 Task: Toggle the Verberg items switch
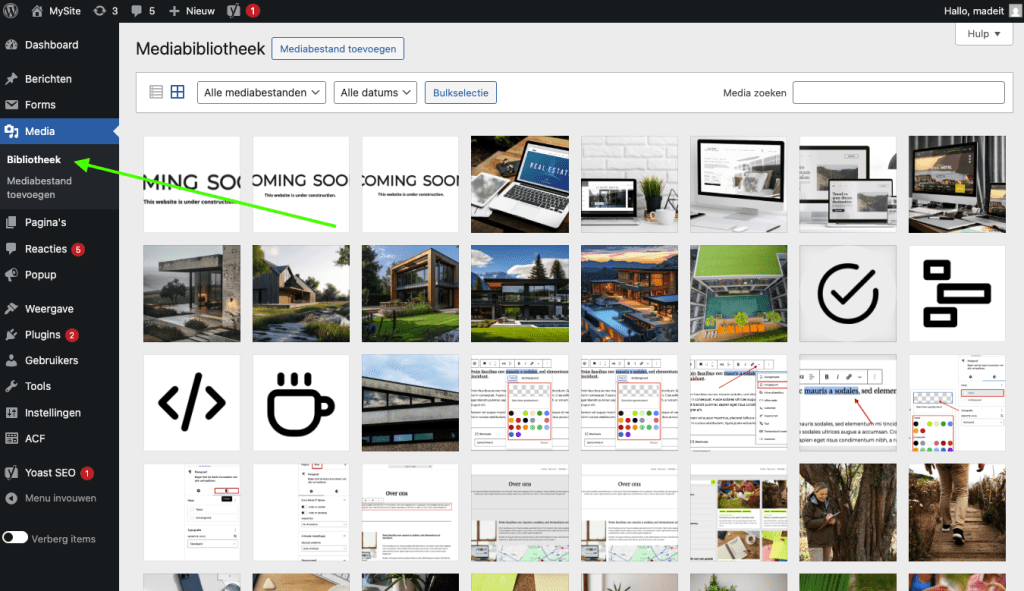15,537
